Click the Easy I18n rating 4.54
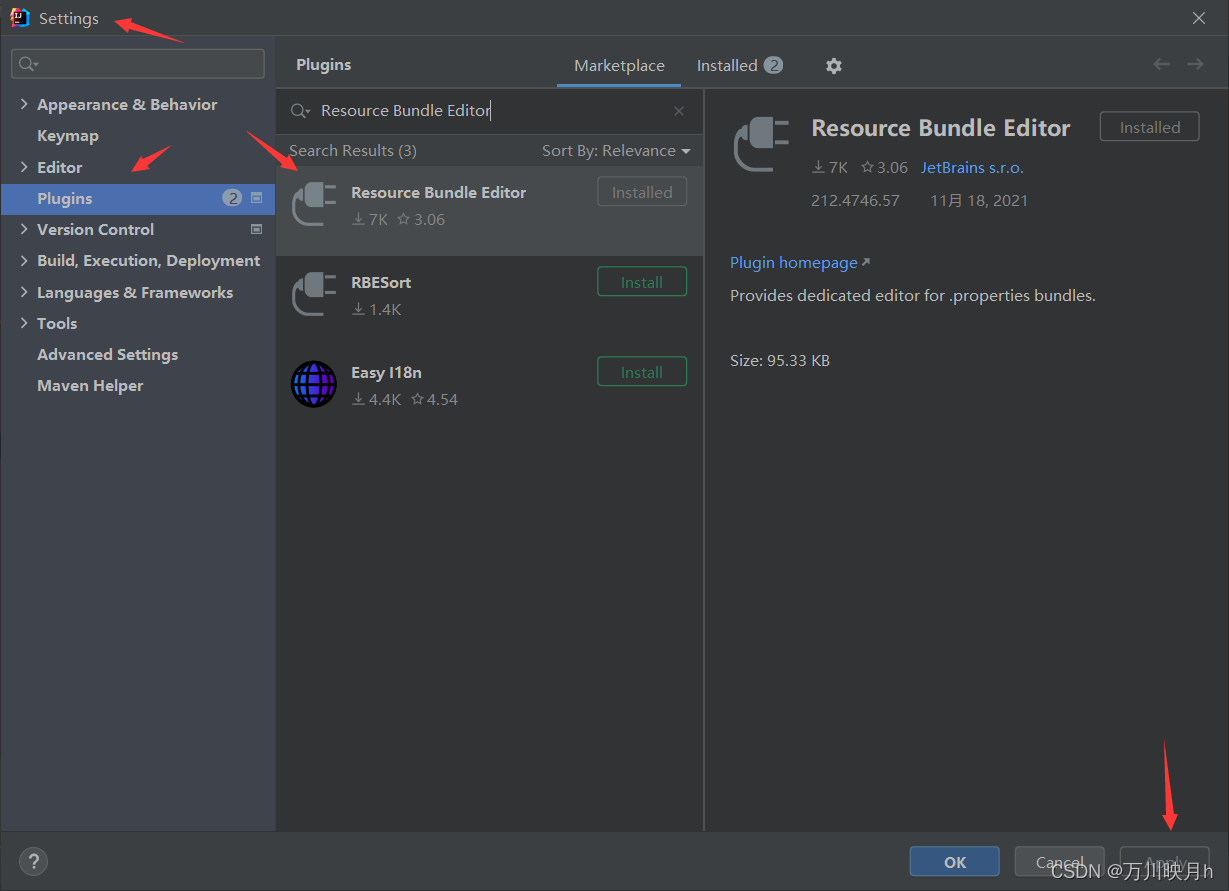This screenshot has height=891, width=1229. (434, 399)
